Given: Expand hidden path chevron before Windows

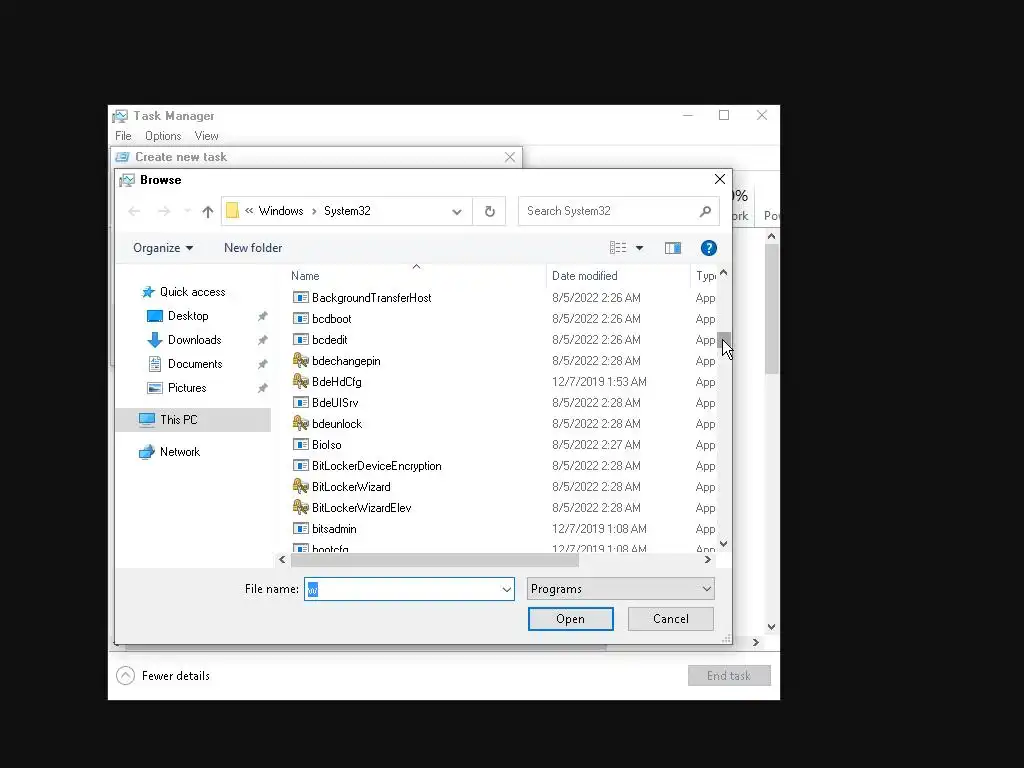Looking at the screenshot, I should [x=249, y=211].
